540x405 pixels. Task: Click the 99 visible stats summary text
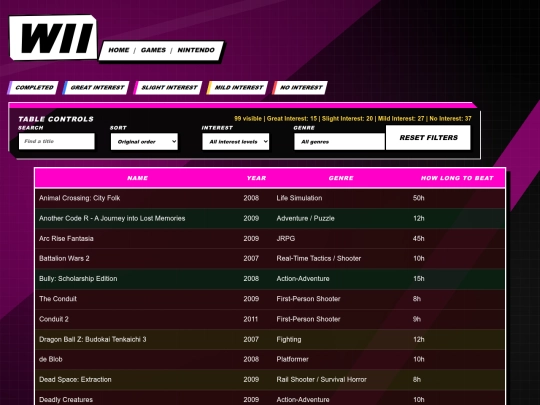pos(353,118)
